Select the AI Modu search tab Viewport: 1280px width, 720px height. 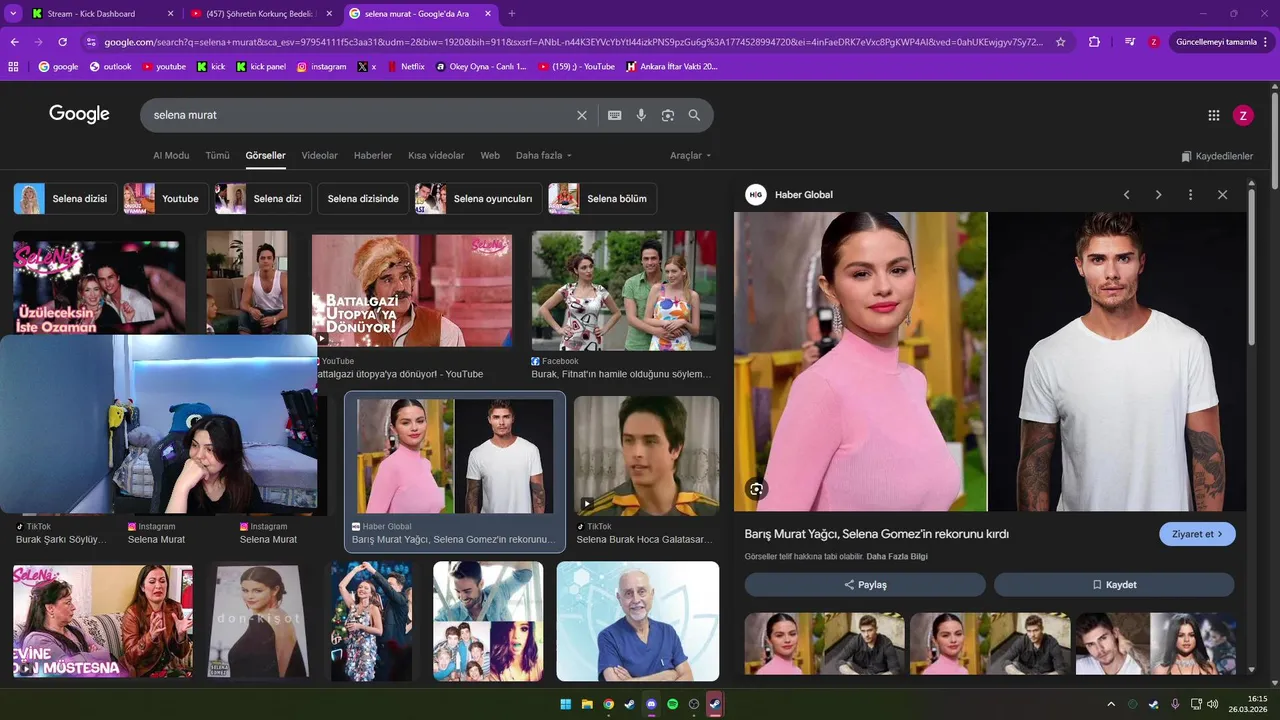coord(171,156)
